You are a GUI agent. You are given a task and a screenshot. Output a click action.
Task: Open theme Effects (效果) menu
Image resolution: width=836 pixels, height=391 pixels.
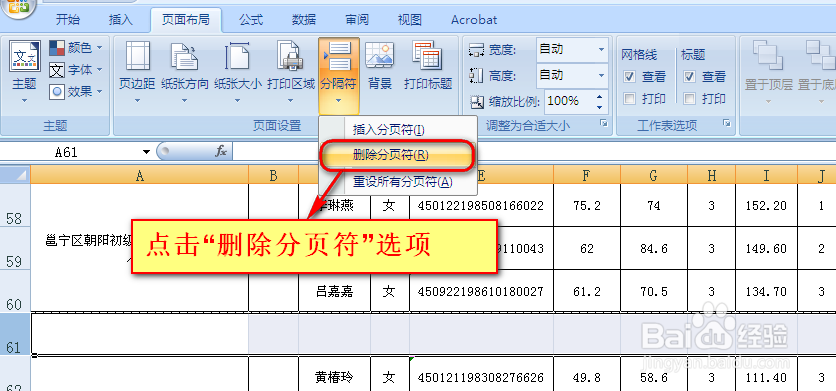(x=76, y=92)
